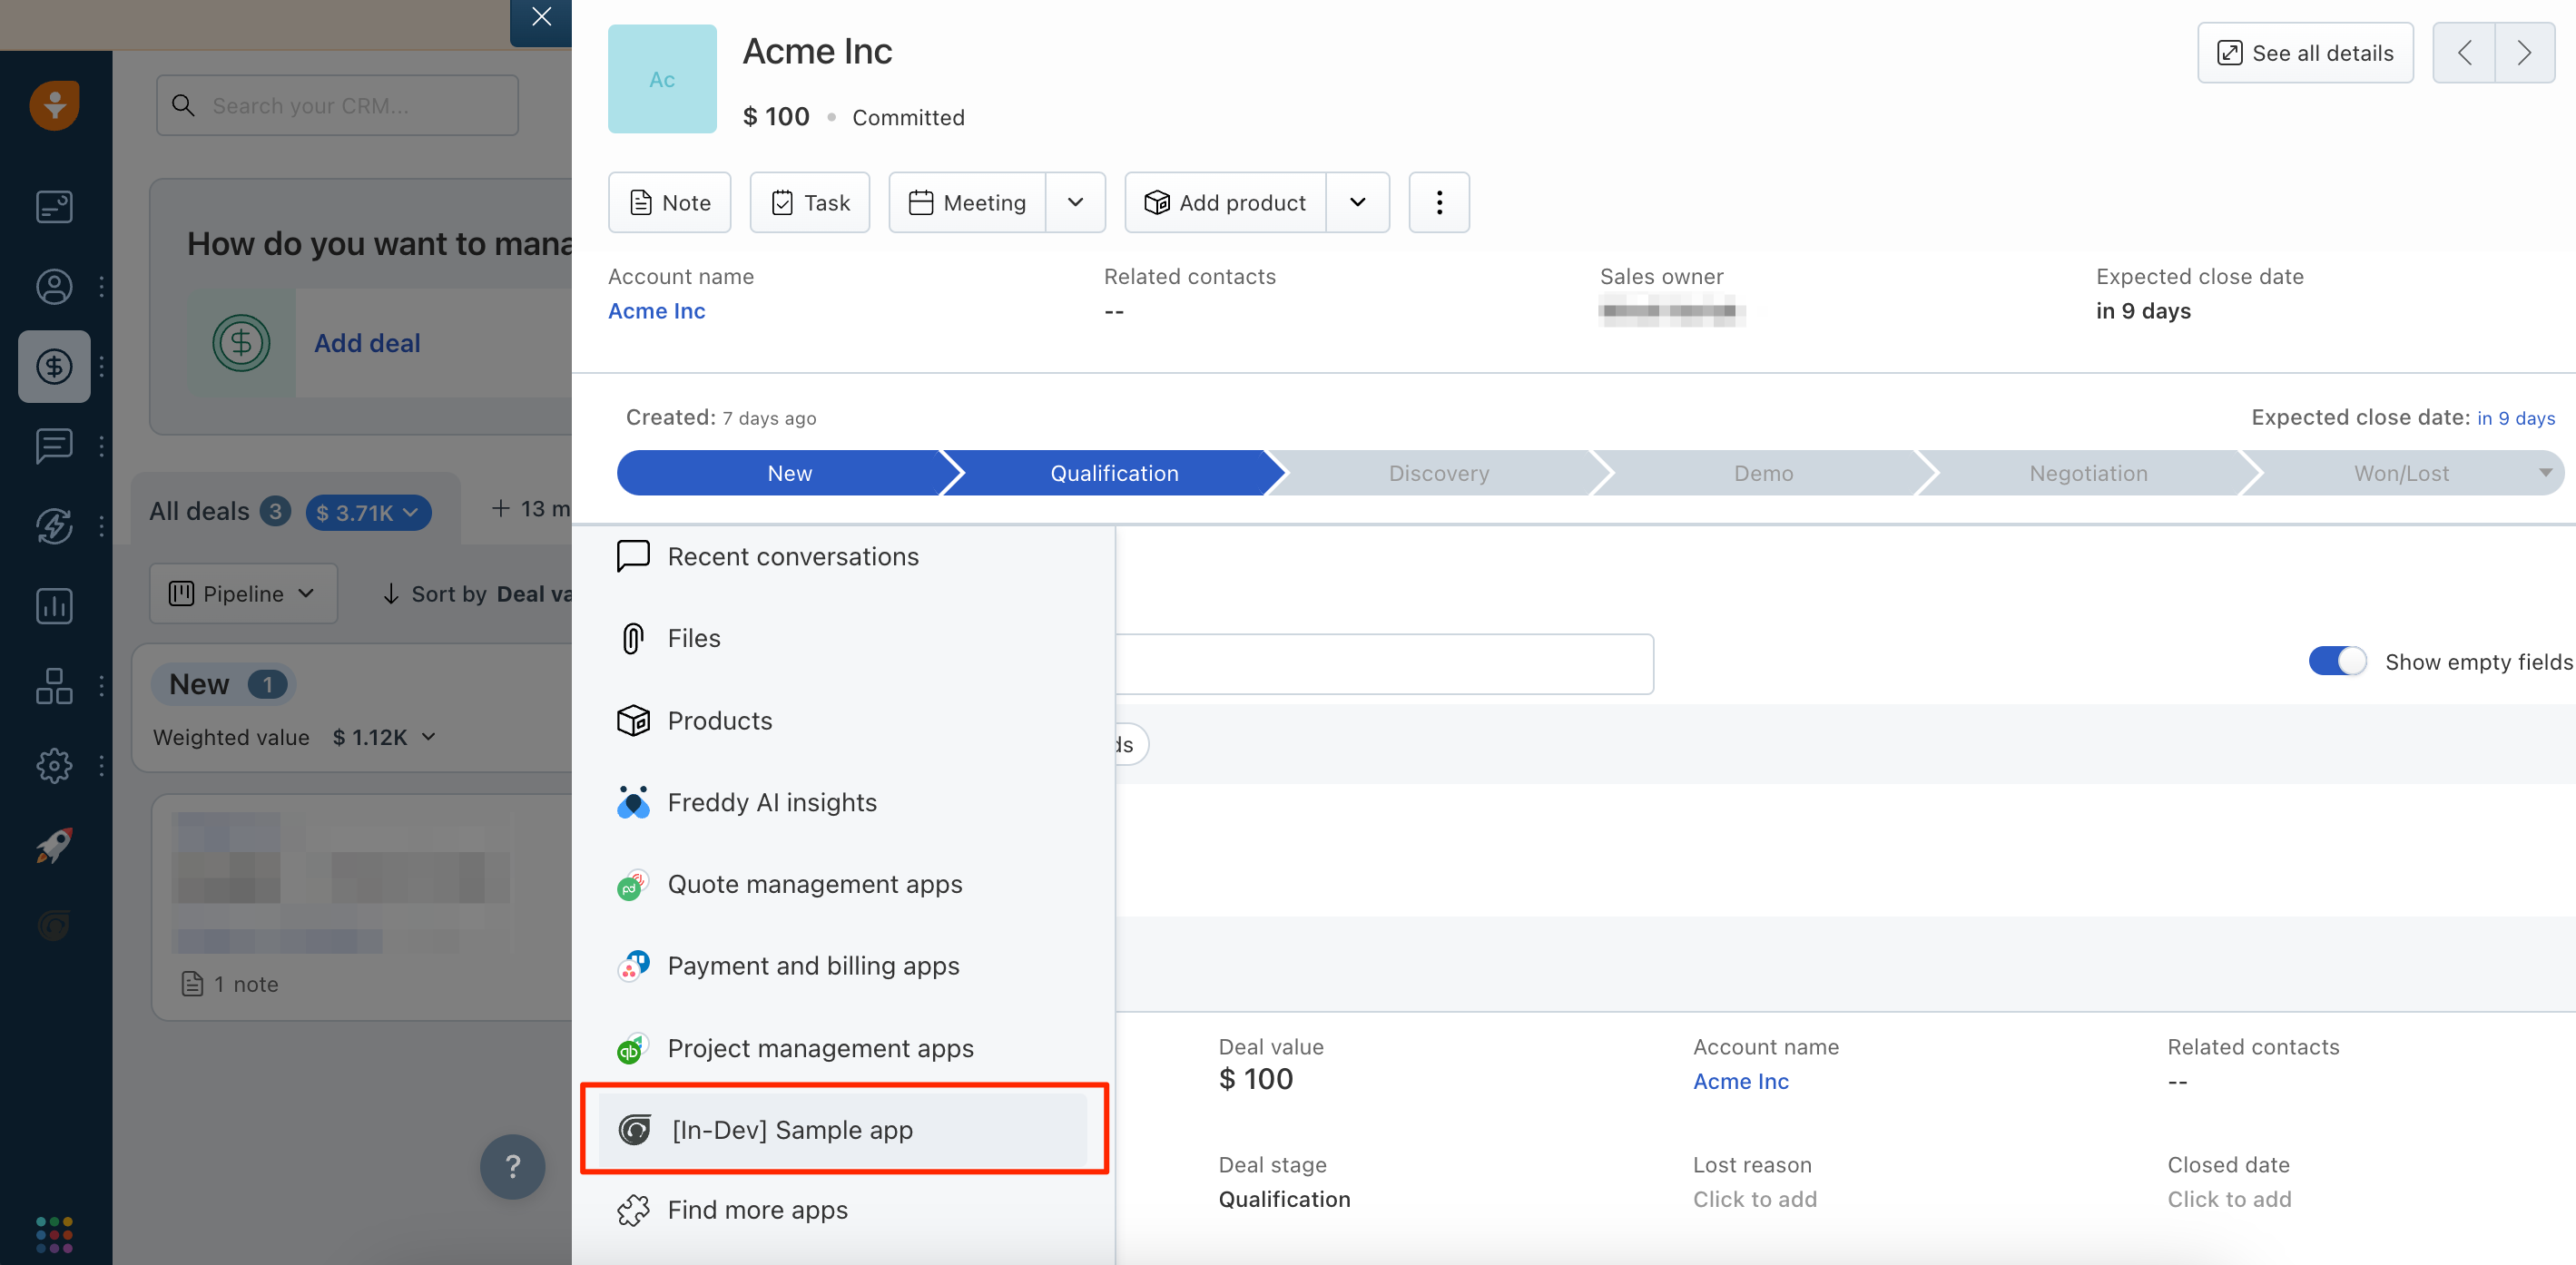The image size is (2576, 1265).
Task: Open the Acme Inc account name link at top
Action: pos(657,311)
